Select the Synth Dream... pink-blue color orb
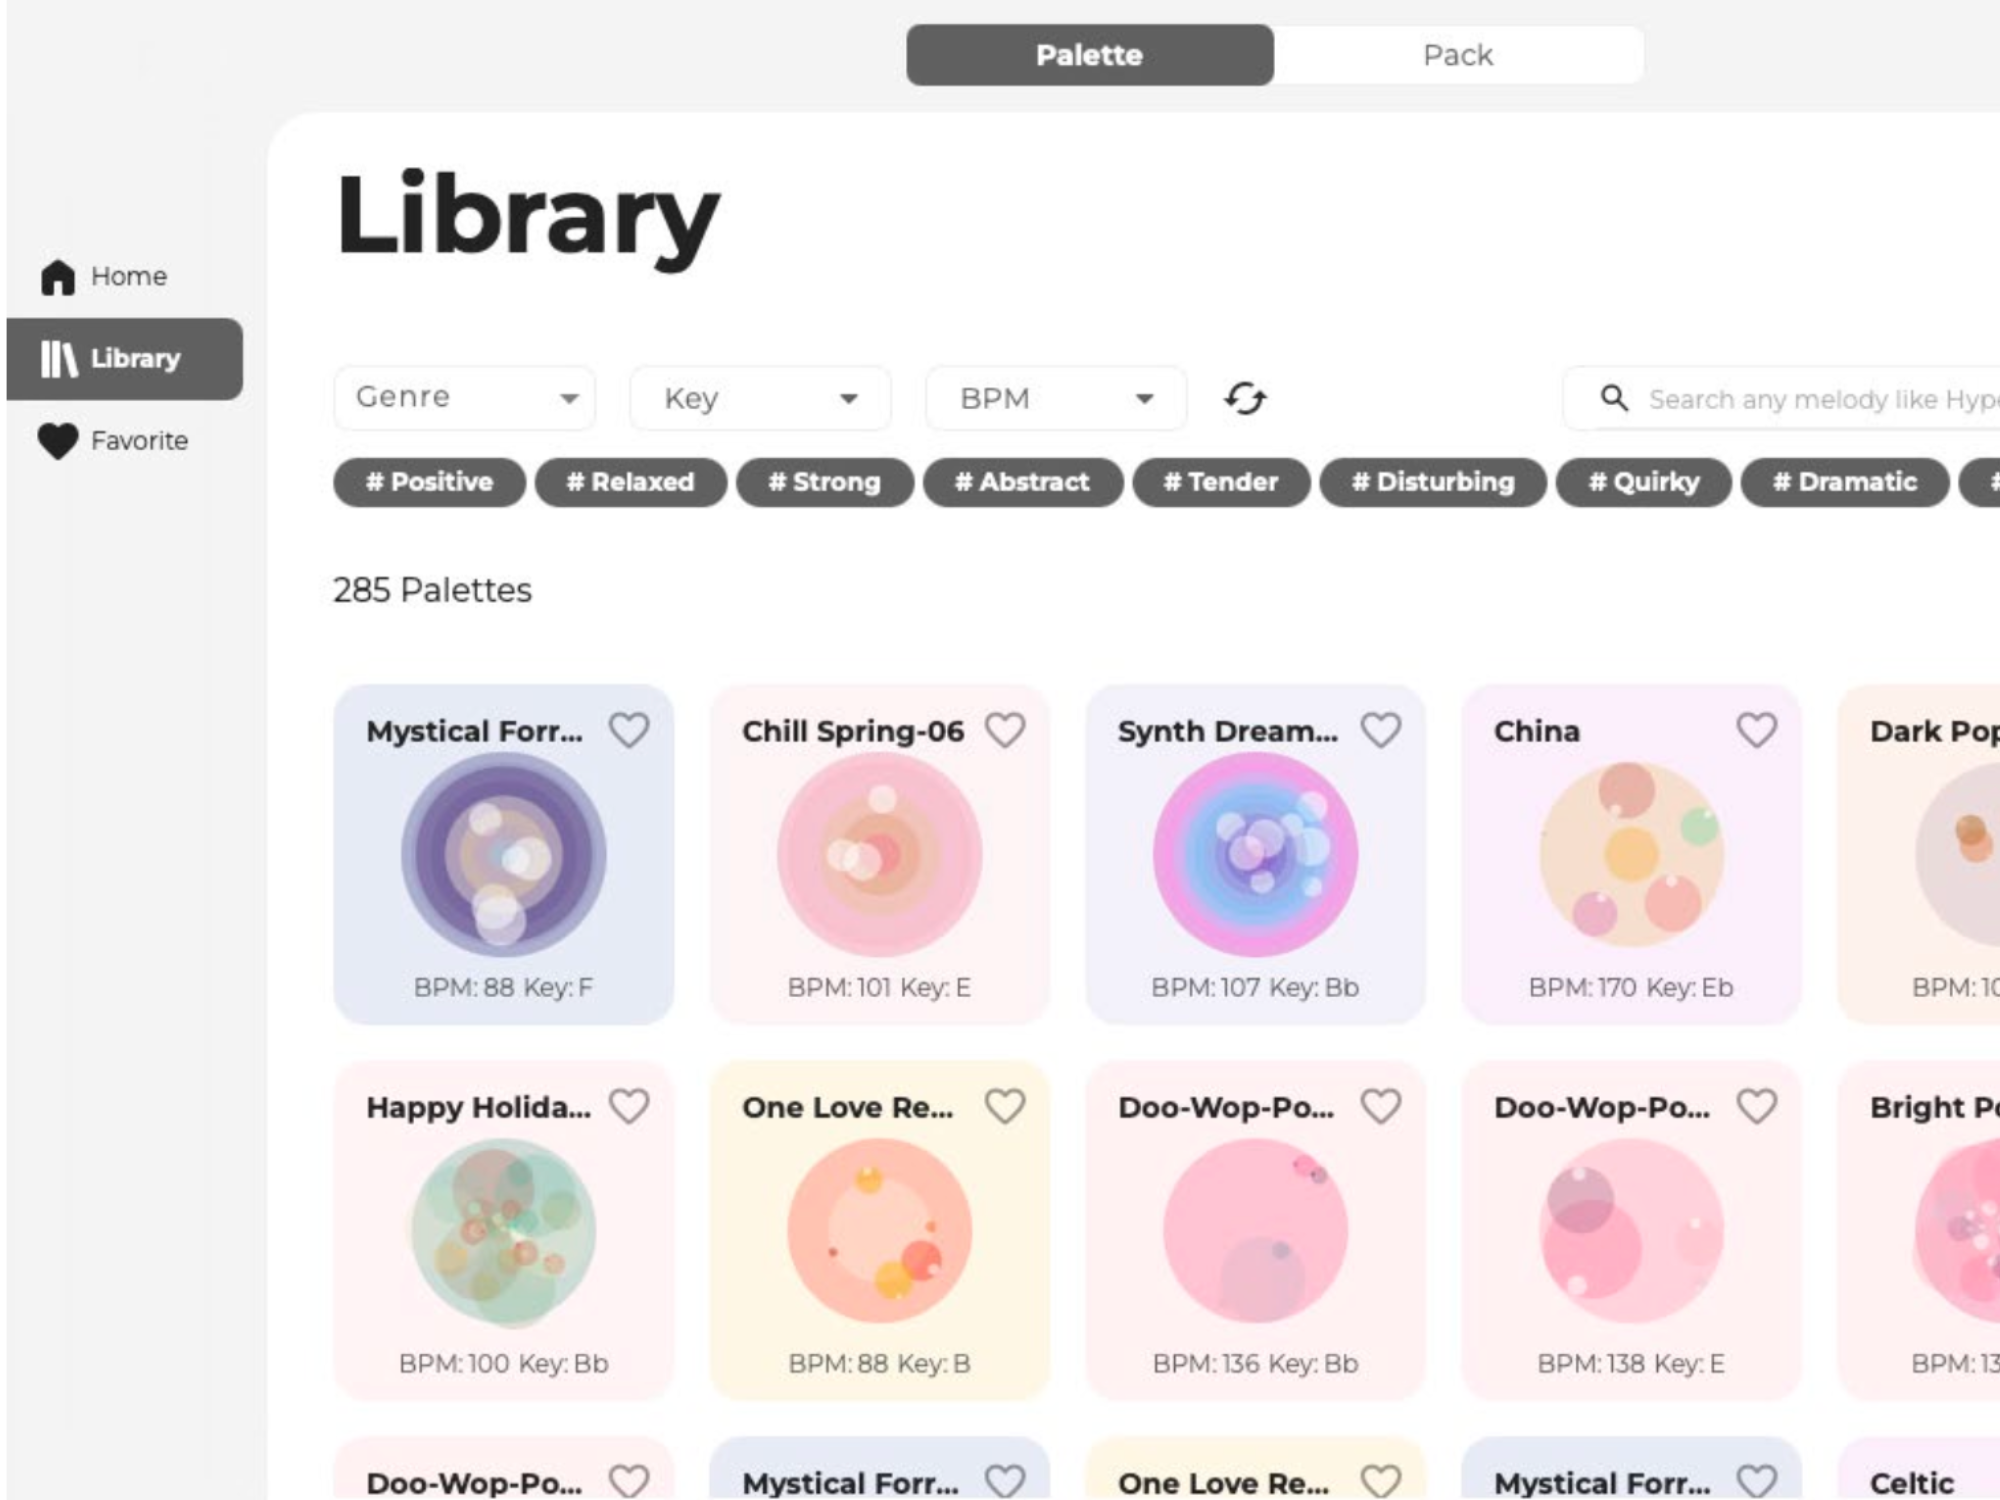 [x=1255, y=855]
